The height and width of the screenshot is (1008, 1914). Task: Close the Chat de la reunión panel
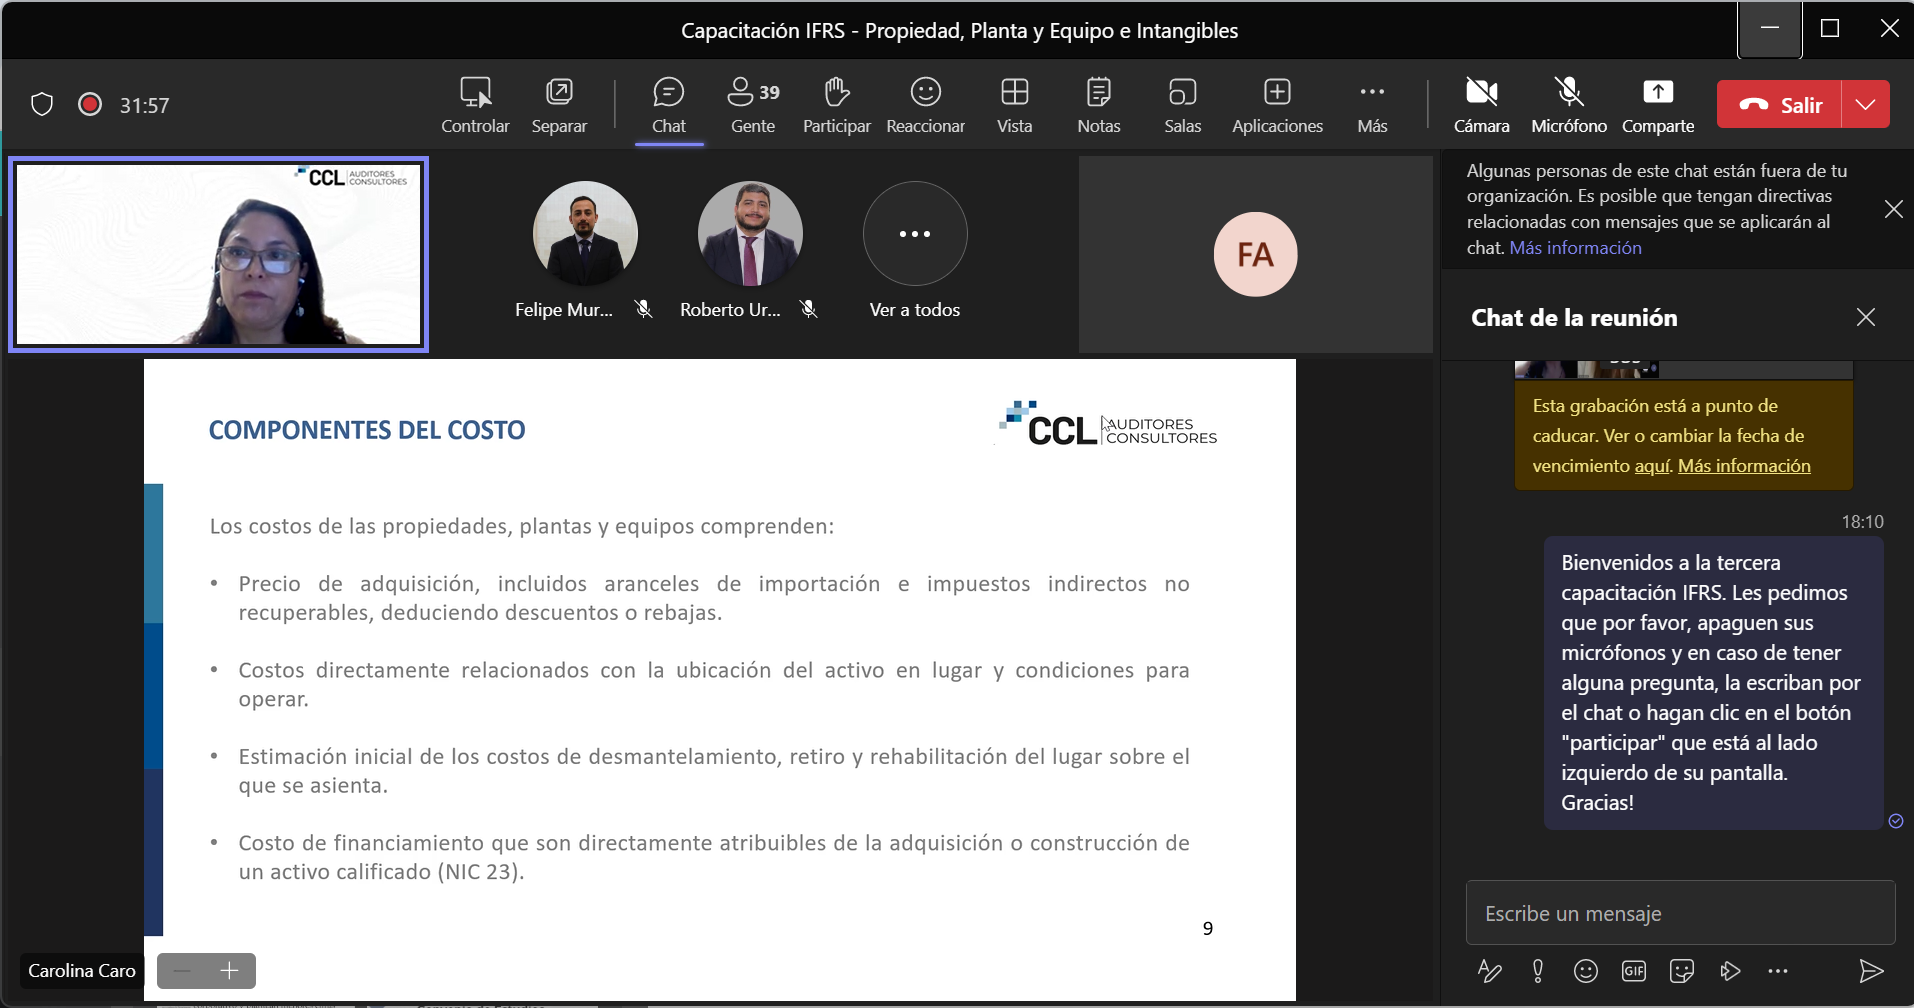1866,317
